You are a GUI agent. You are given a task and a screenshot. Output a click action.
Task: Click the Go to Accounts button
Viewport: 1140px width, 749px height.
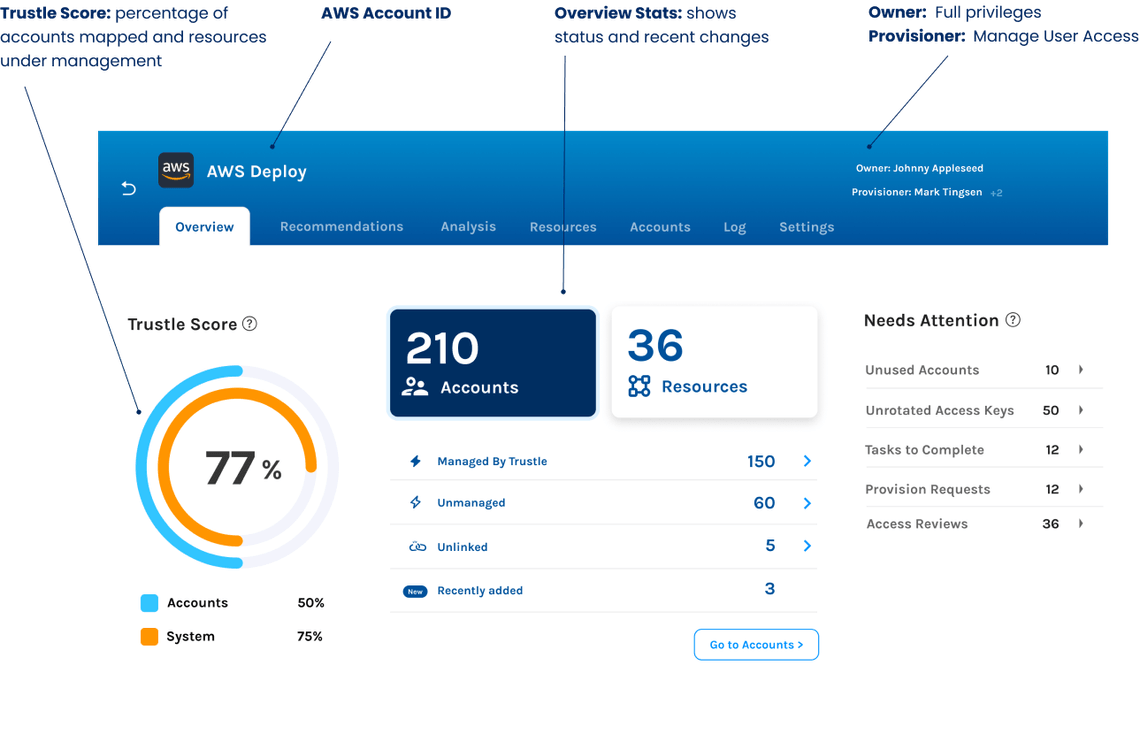coord(756,644)
